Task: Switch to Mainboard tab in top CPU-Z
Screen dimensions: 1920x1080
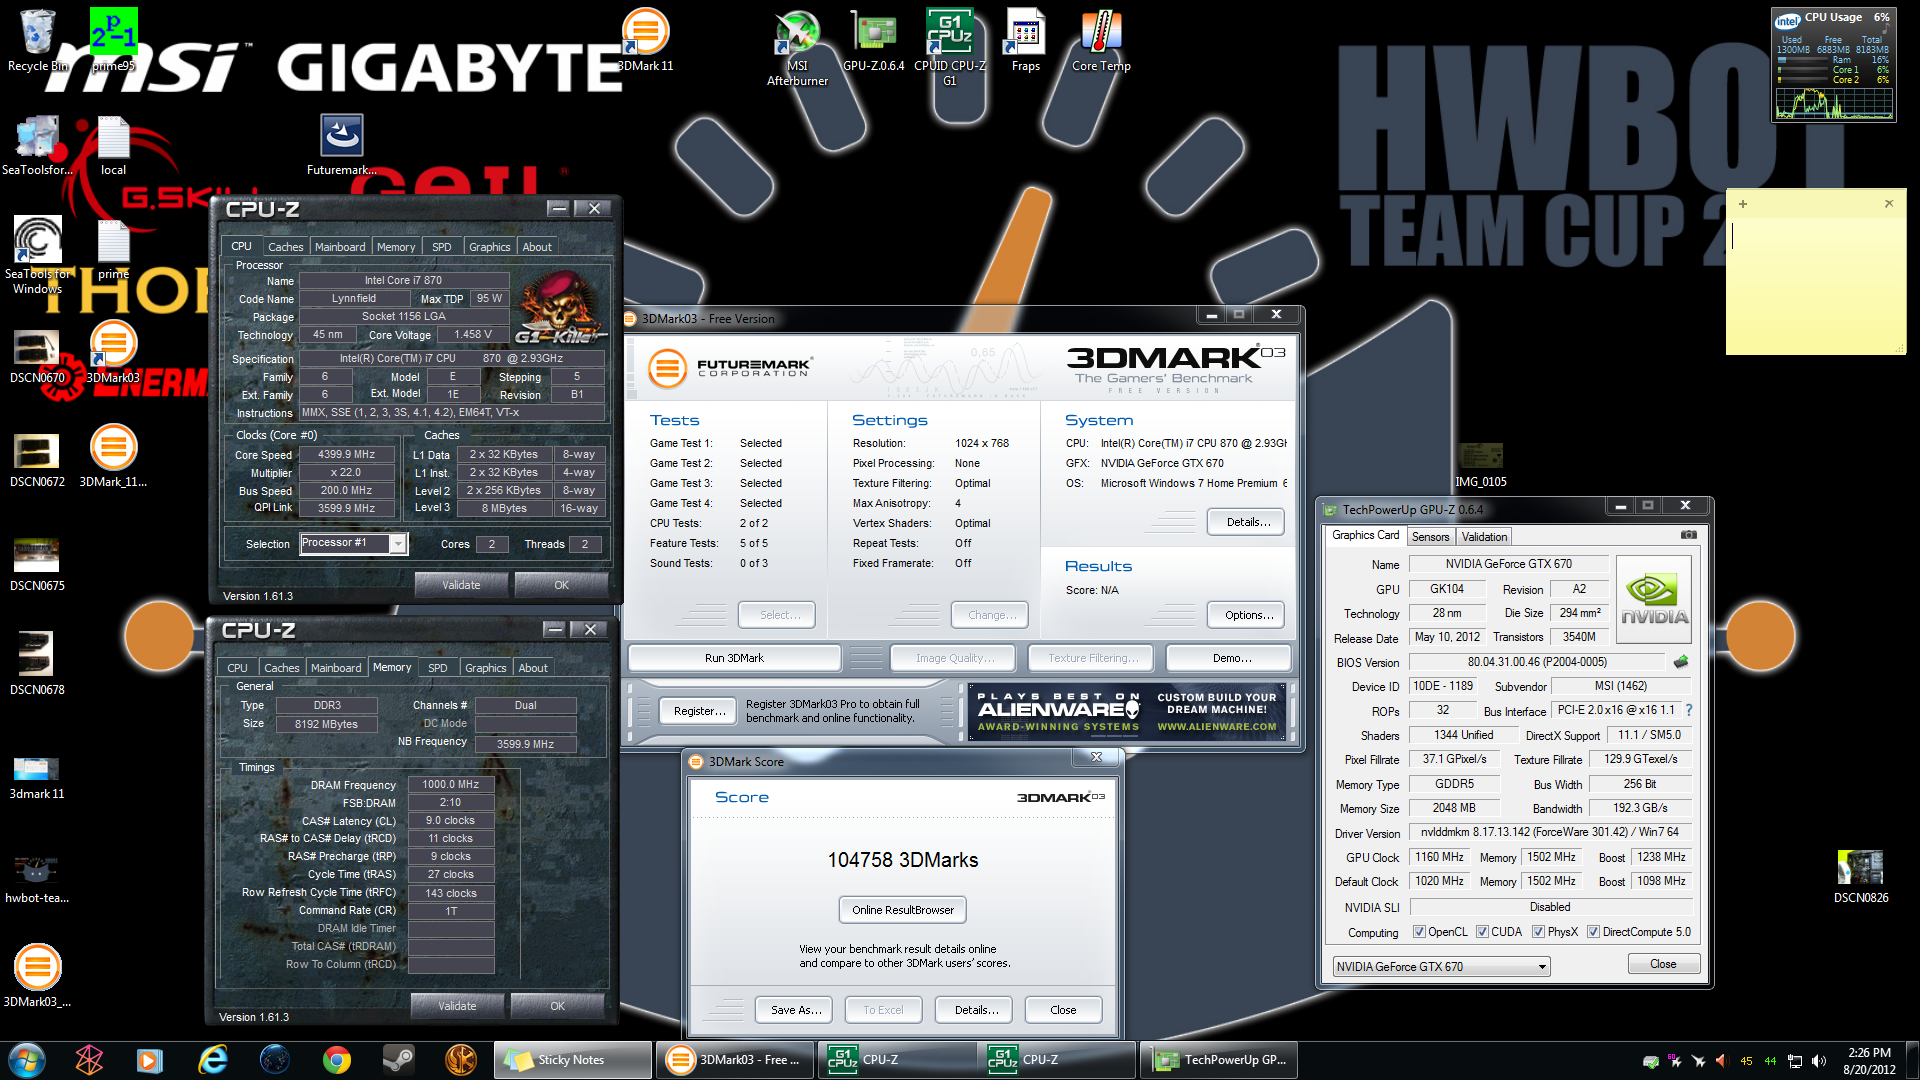Action: (x=340, y=247)
